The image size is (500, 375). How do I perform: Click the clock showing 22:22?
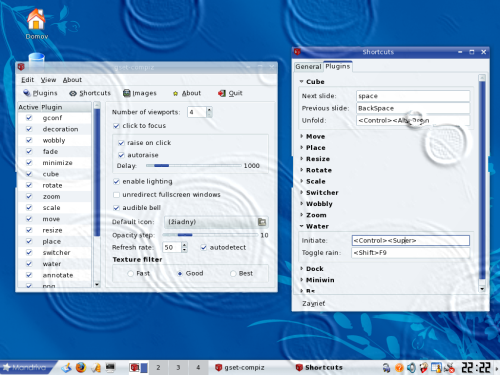[476, 367]
